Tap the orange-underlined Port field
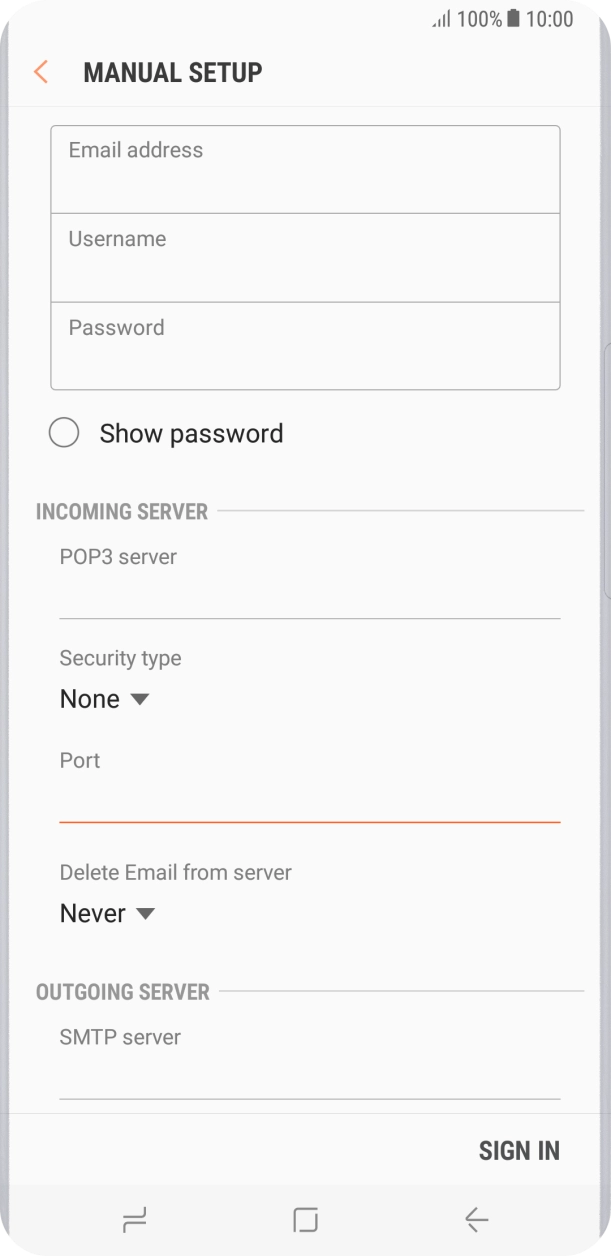The width and height of the screenshot is (611, 1256). pos(306,790)
